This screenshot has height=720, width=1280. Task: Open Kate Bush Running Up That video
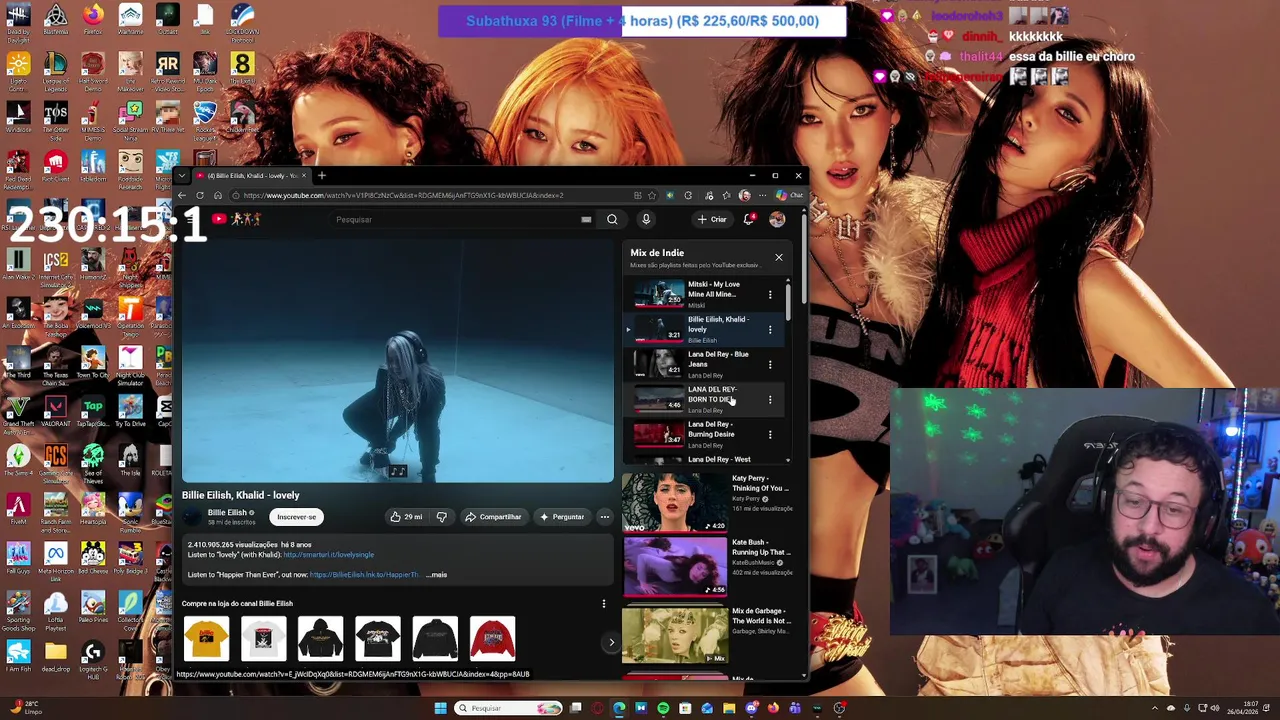coord(707,566)
